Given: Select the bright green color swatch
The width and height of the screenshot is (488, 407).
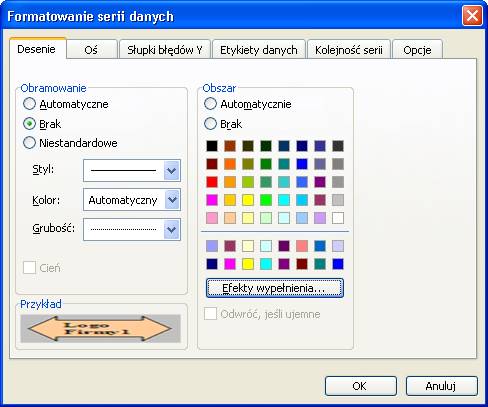Looking at the screenshot, I should tap(266, 200).
